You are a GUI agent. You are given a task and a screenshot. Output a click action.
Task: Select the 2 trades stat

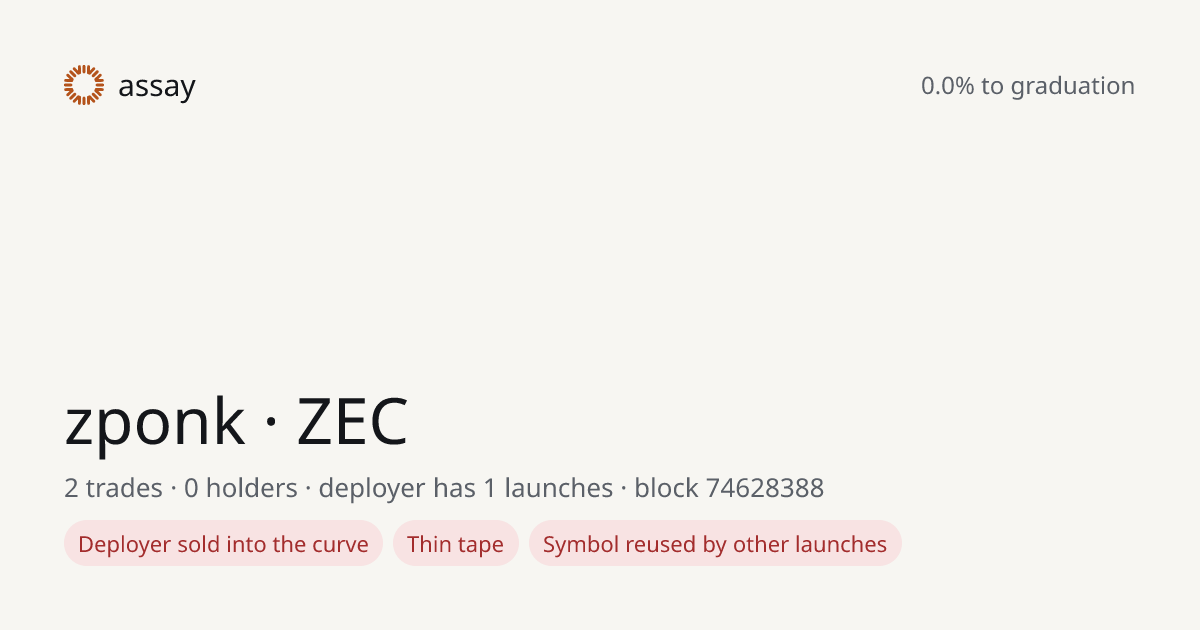[x=113, y=488]
